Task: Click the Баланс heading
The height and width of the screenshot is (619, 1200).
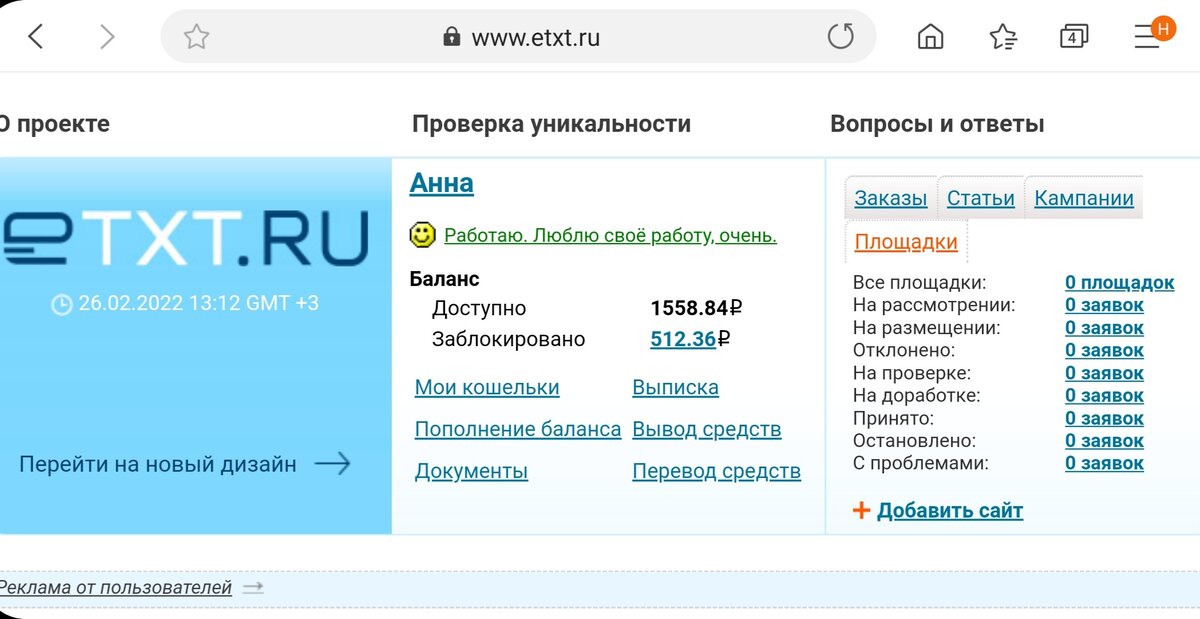Action: click(x=445, y=279)
